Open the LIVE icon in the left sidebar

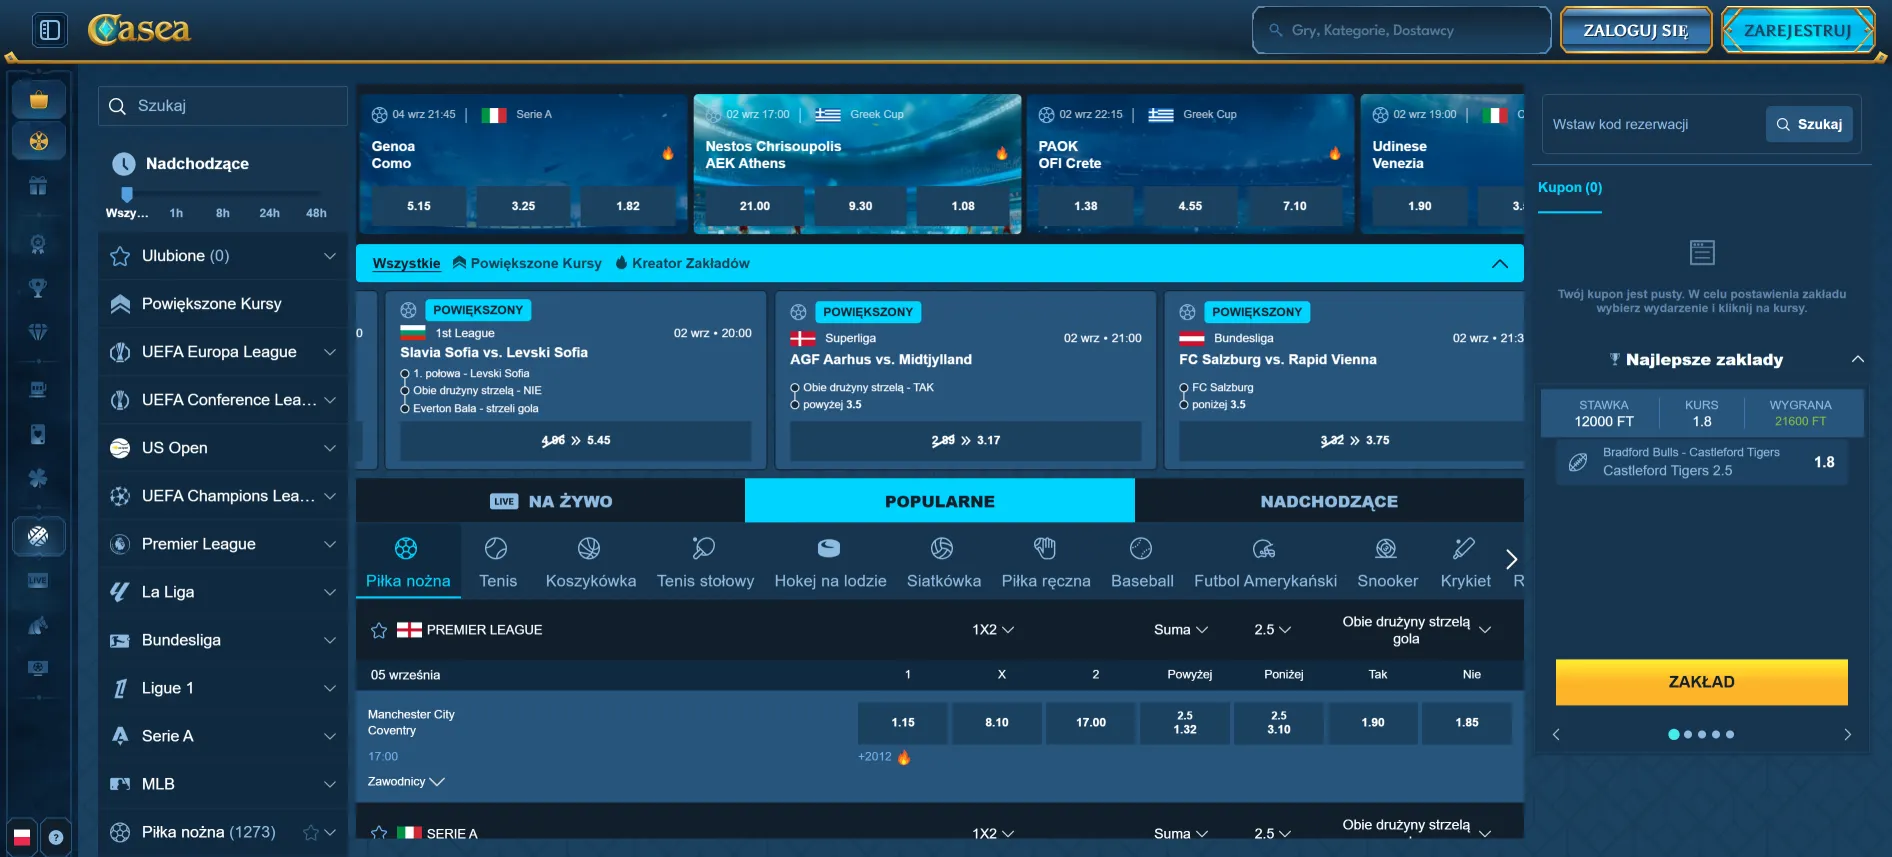[38, 581]
